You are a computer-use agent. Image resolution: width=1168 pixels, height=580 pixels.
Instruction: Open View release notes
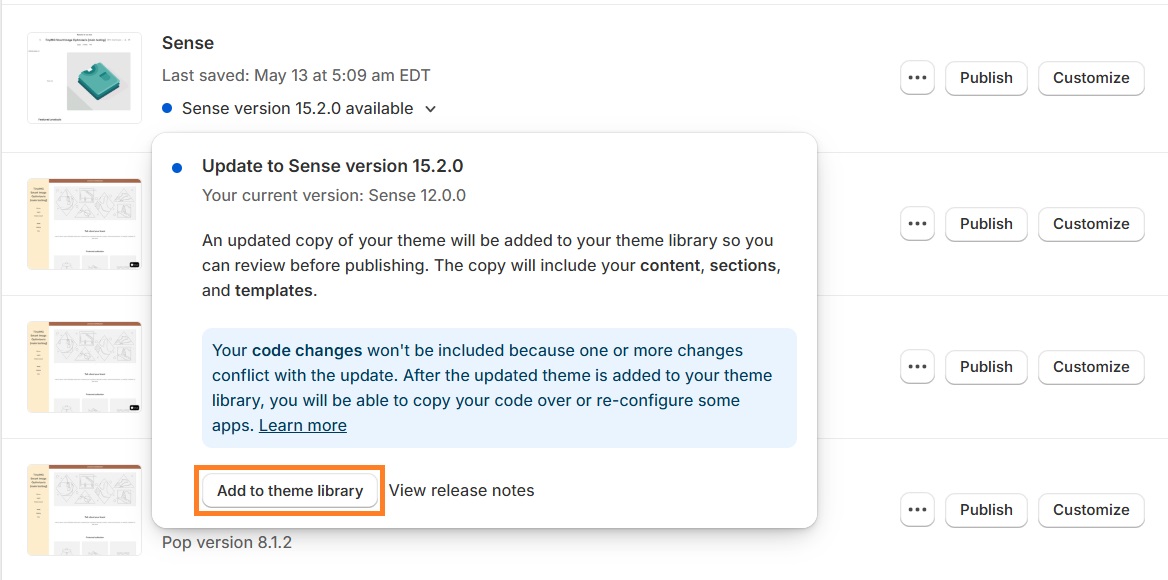461,490
